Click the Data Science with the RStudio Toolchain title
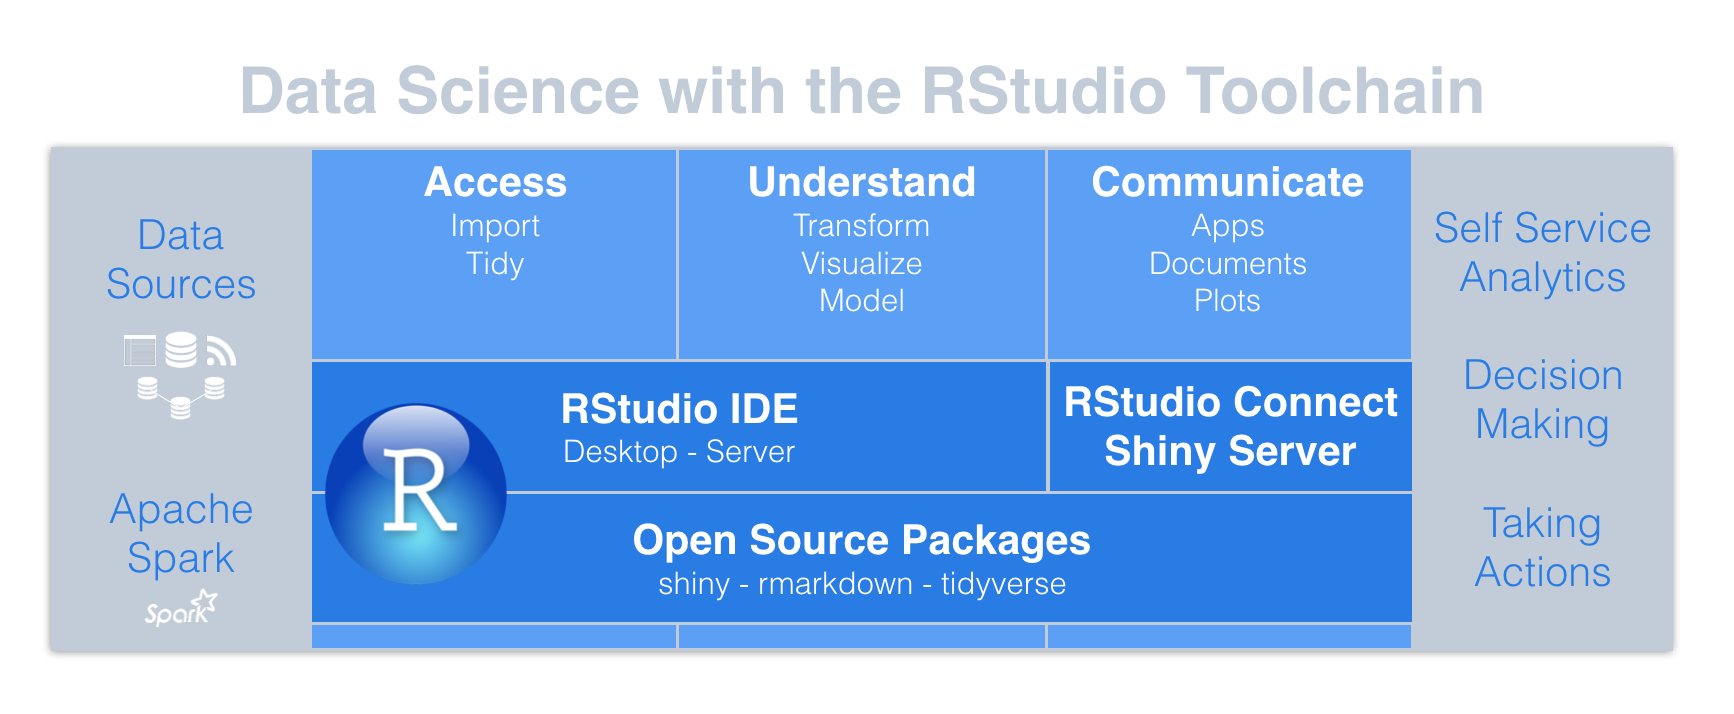The height and width of the screenshot is (714, 1734). pos(861,91)
